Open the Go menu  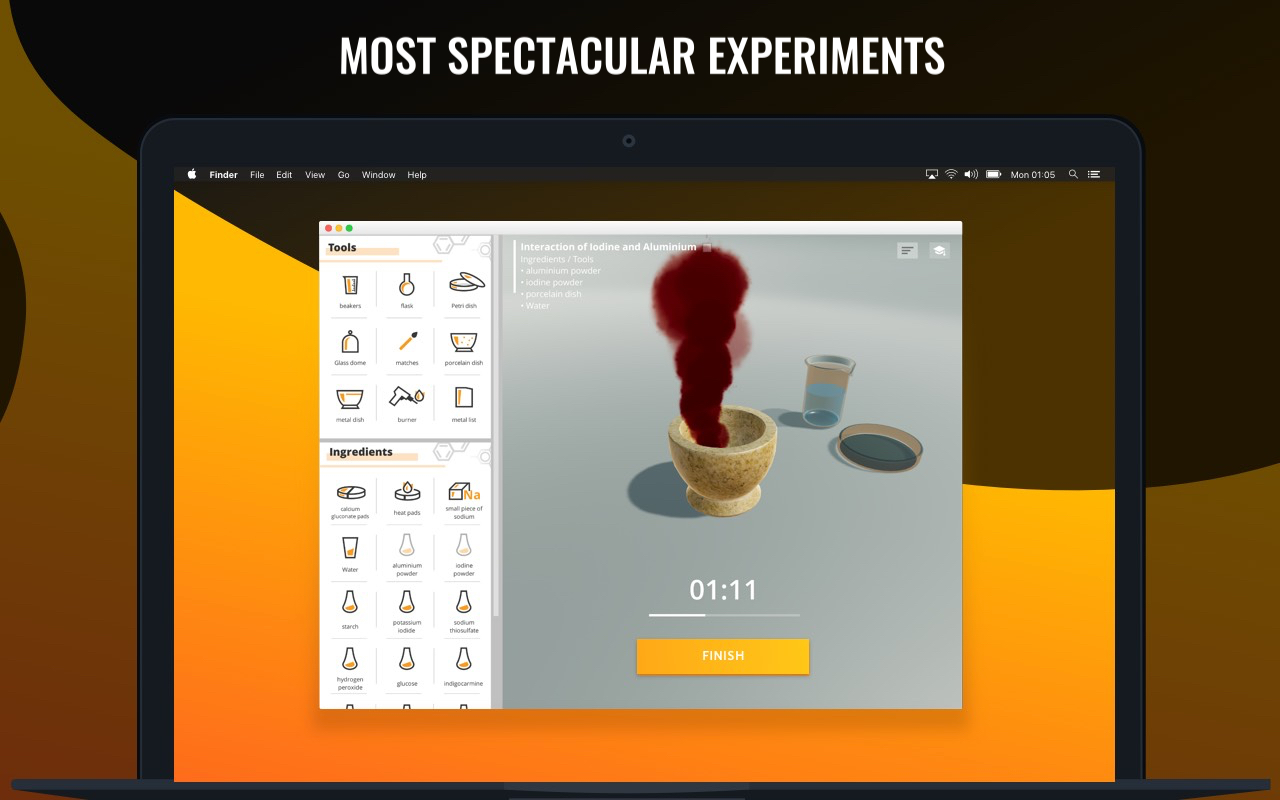(343, 175)
